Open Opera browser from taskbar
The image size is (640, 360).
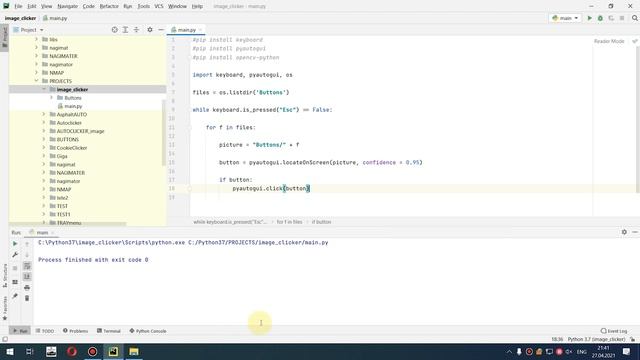[x=72, y=351]
